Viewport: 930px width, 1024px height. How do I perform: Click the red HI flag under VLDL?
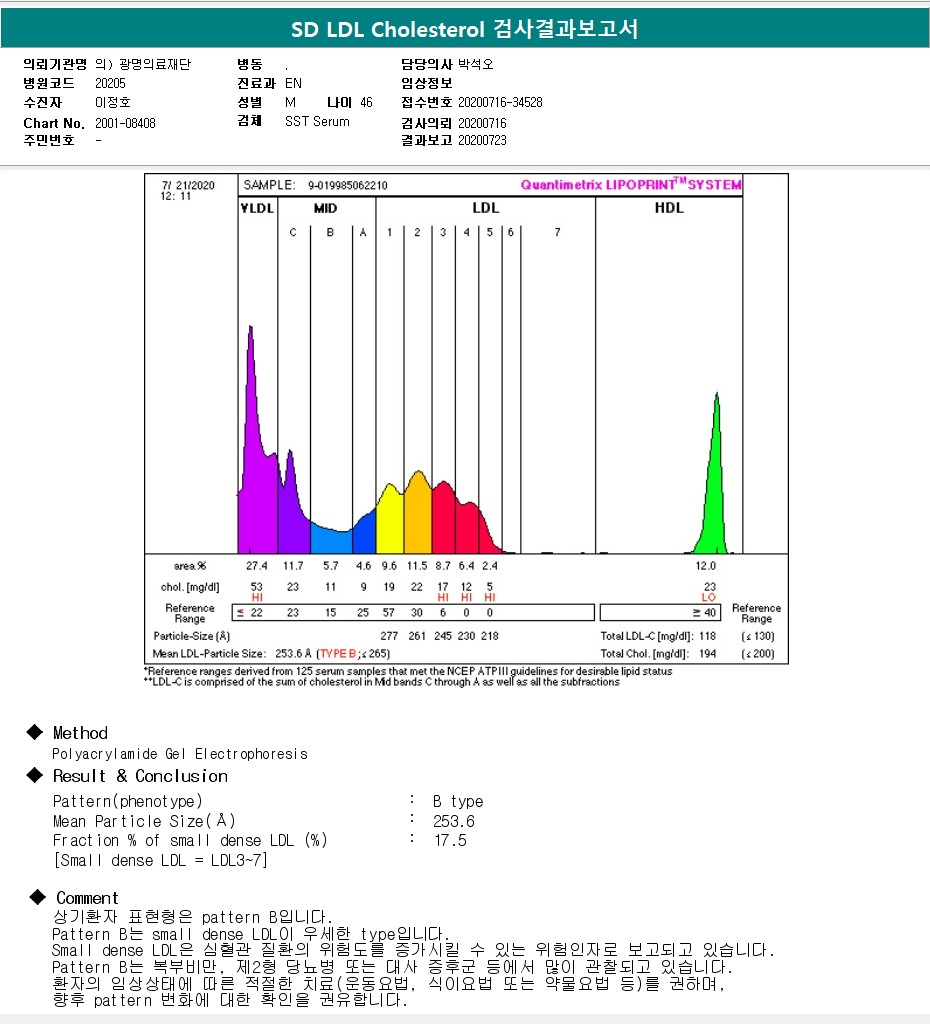pyautogui.click(x=257, y=597)
